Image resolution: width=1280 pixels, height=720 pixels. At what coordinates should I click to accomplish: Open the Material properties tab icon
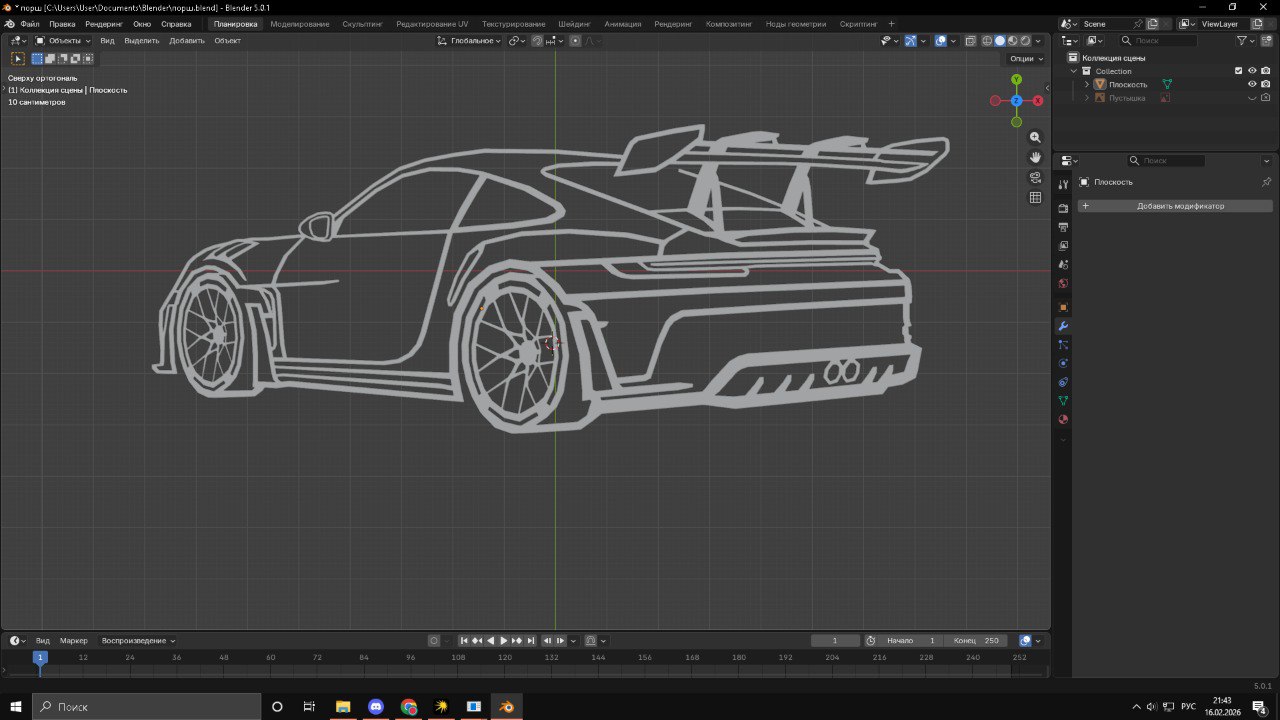[x=1063, y=420]
